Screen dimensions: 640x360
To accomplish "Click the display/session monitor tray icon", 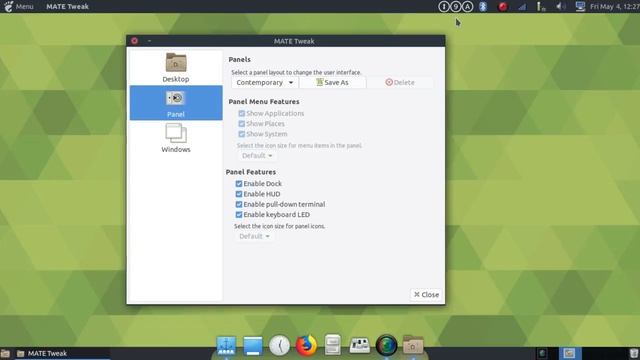I will point(580,7).
